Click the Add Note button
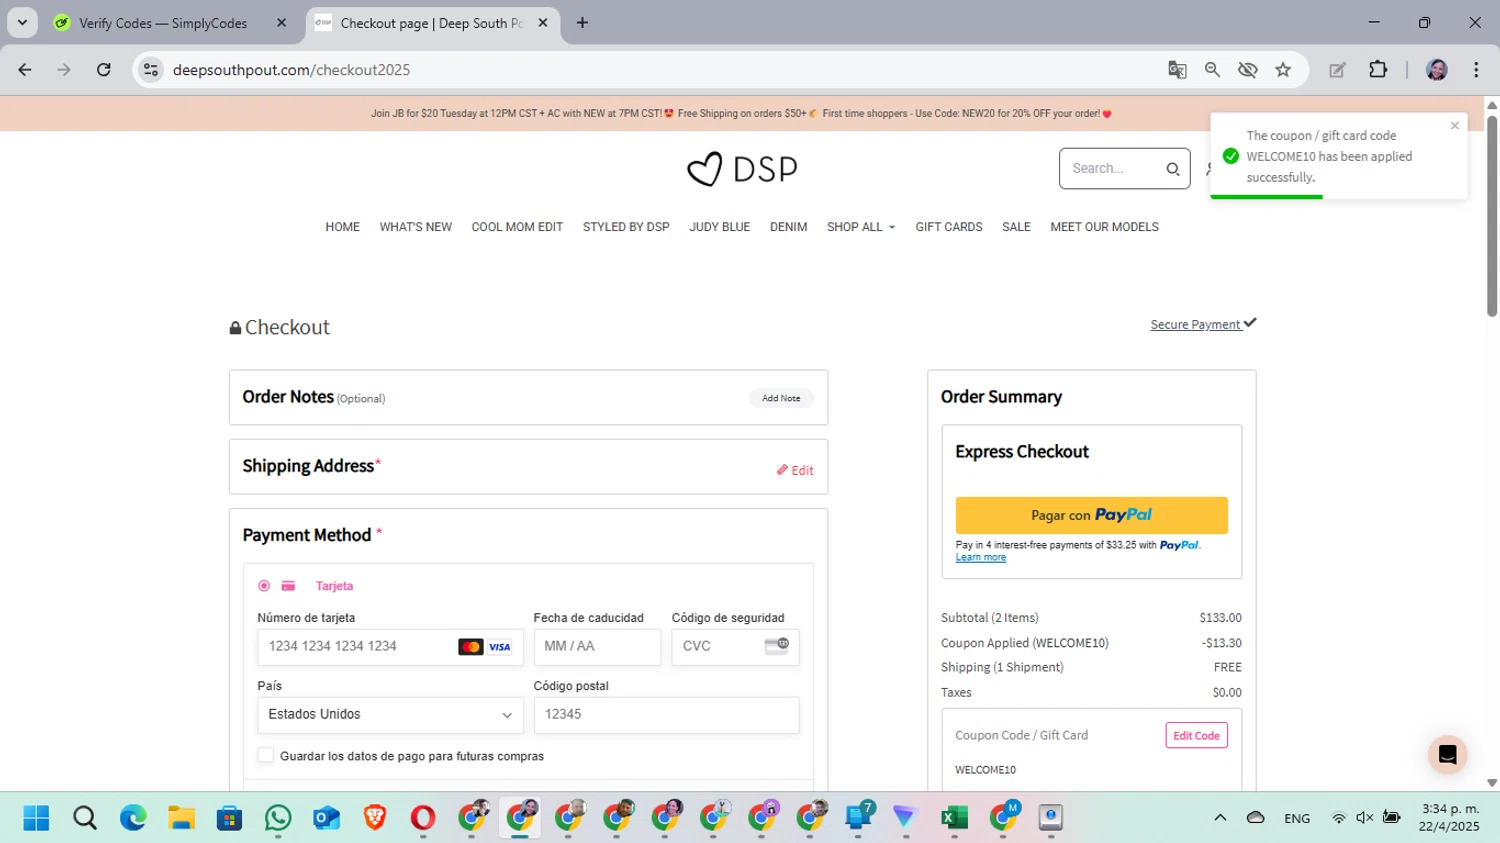Screen dimensions: 1500x843 coord(781,398)
